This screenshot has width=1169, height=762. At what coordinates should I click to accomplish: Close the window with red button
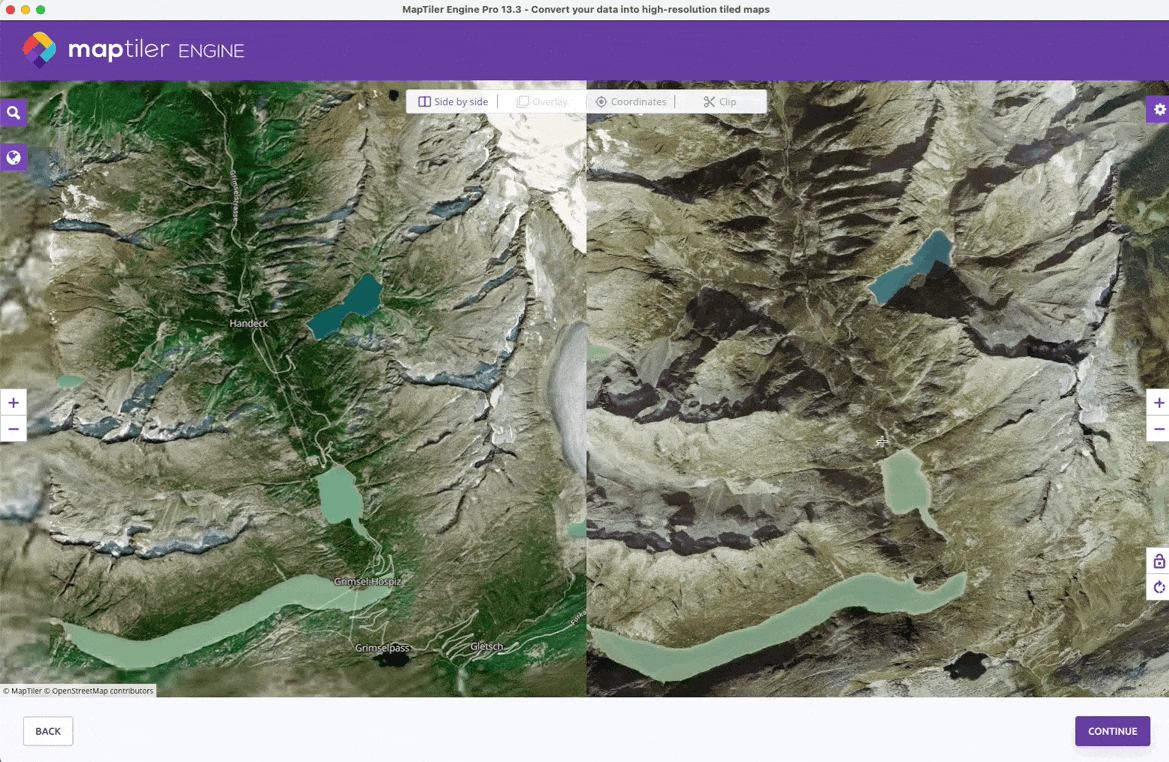tap(10, 10)
